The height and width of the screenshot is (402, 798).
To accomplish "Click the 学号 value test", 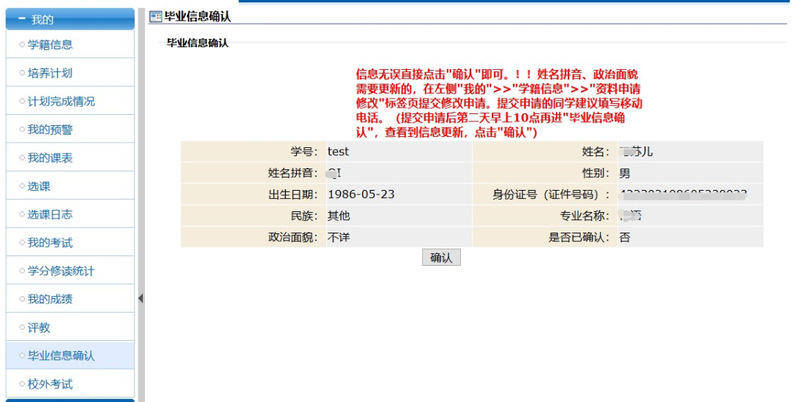I will [x=338, y=152].
